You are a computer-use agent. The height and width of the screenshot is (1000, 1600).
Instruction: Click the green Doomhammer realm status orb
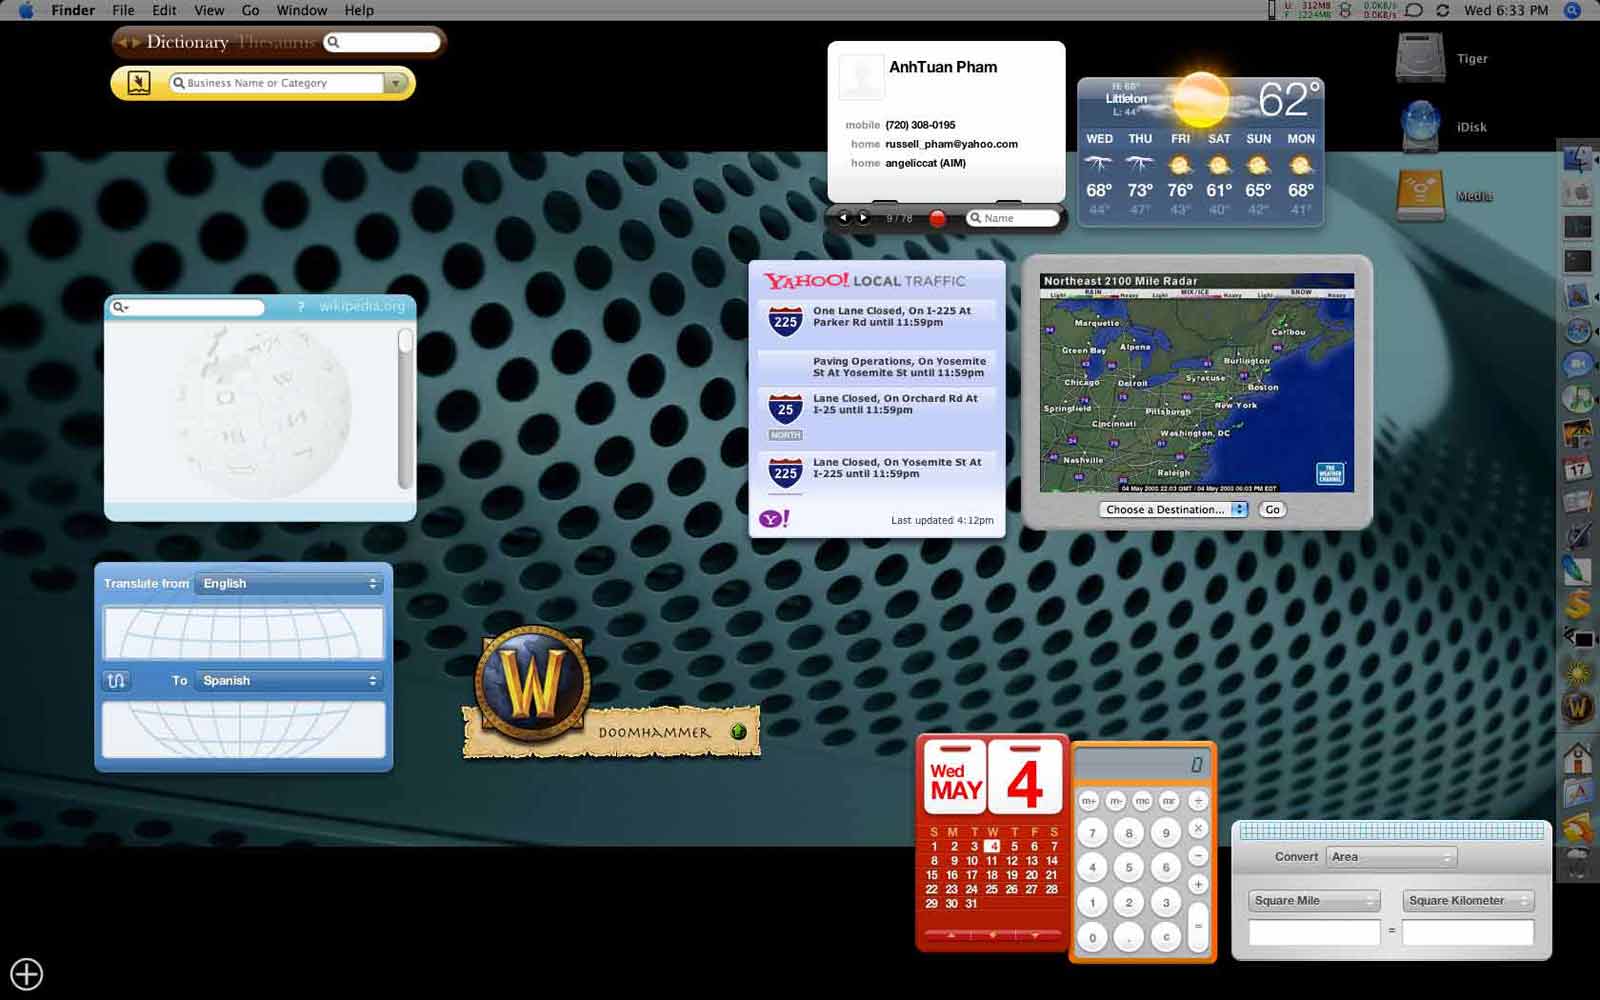click(738, 731)
